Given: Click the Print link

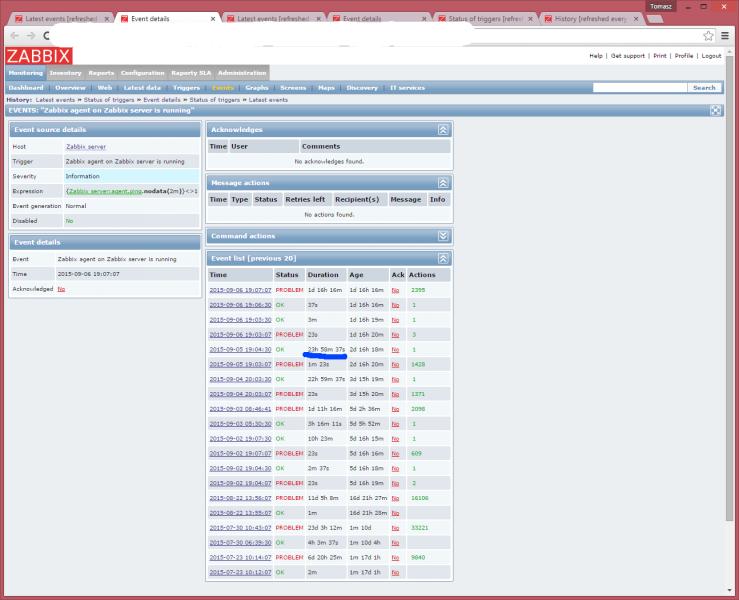Looking at the screenshot, I should coord(660,56).
